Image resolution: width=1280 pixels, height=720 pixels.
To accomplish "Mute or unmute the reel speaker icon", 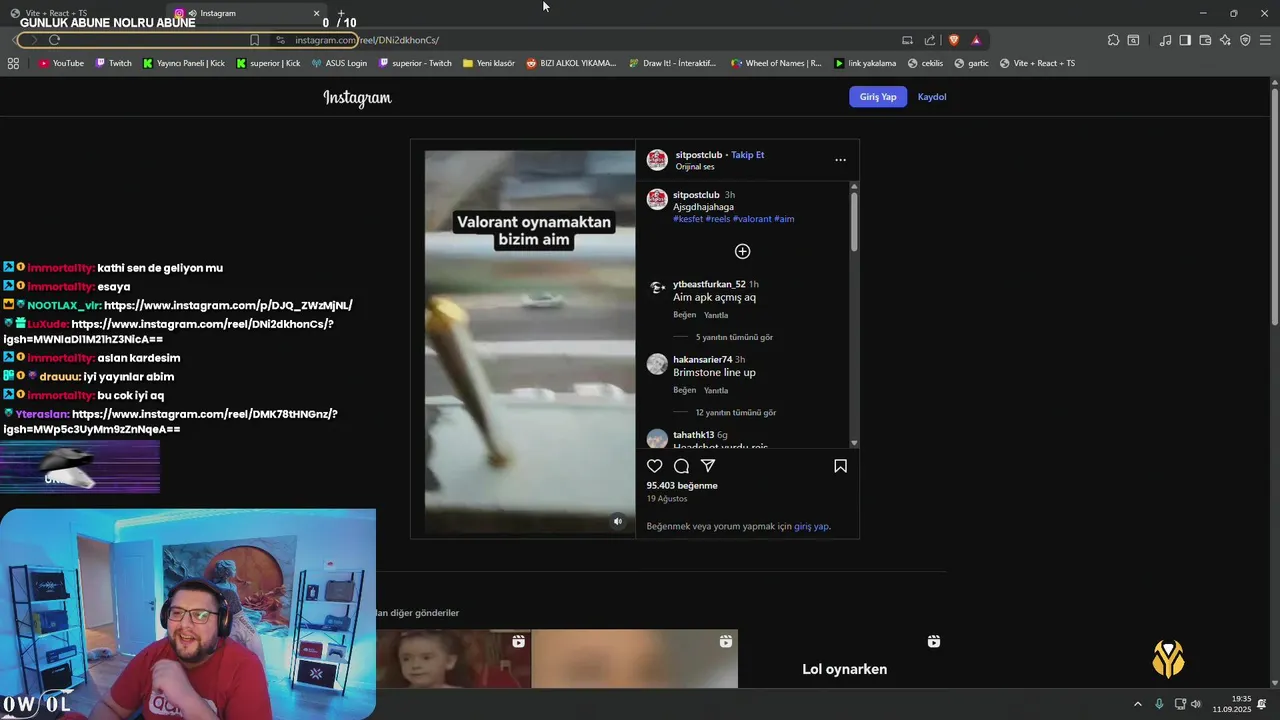I will 617,521.
